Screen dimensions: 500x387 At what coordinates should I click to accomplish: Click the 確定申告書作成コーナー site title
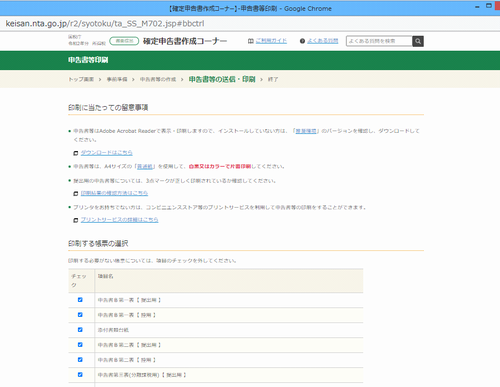(x=185, y=41)
